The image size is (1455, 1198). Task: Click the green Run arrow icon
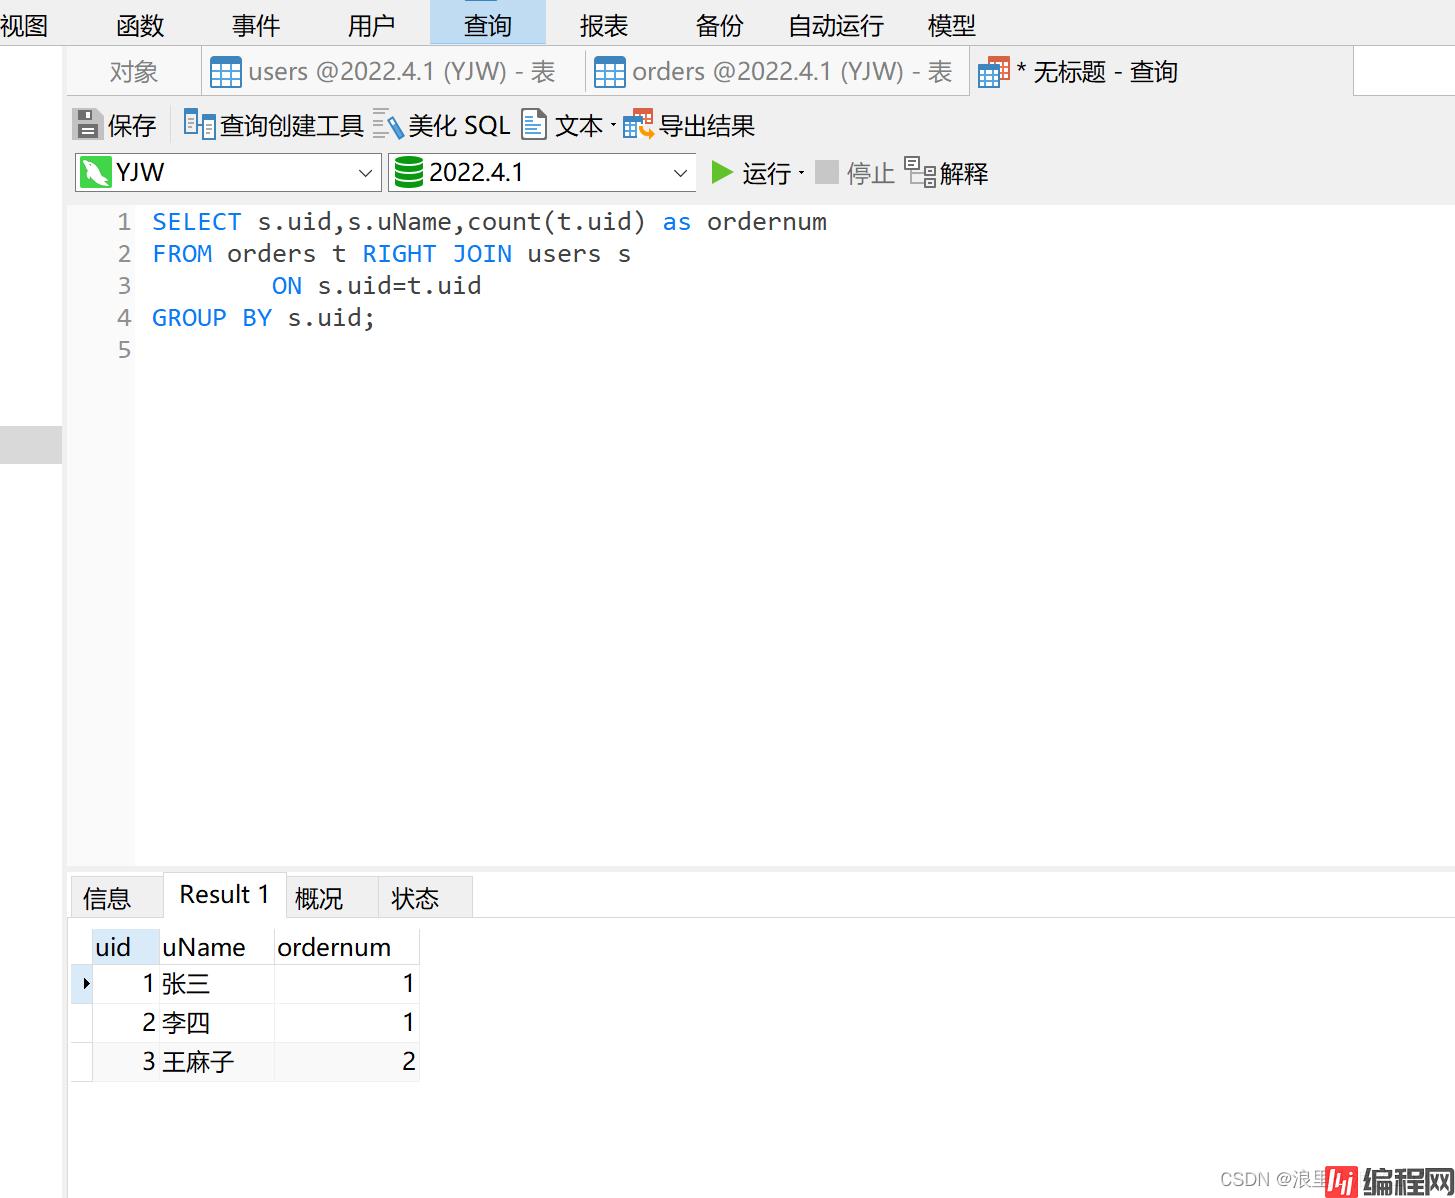[x=722, y=172]
